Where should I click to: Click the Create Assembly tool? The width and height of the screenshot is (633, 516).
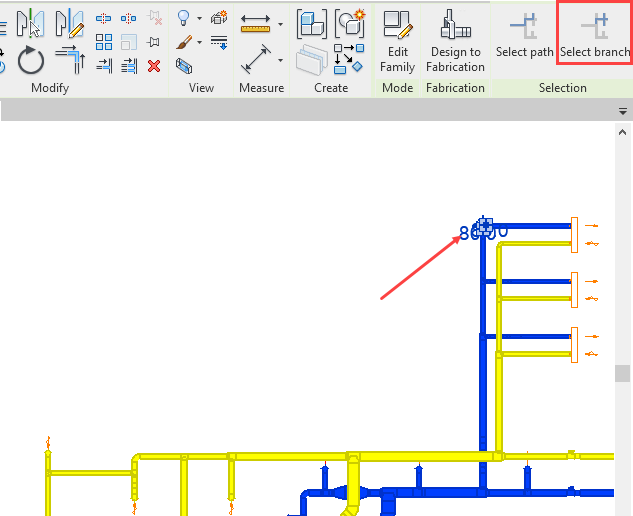tap(312, 24)
